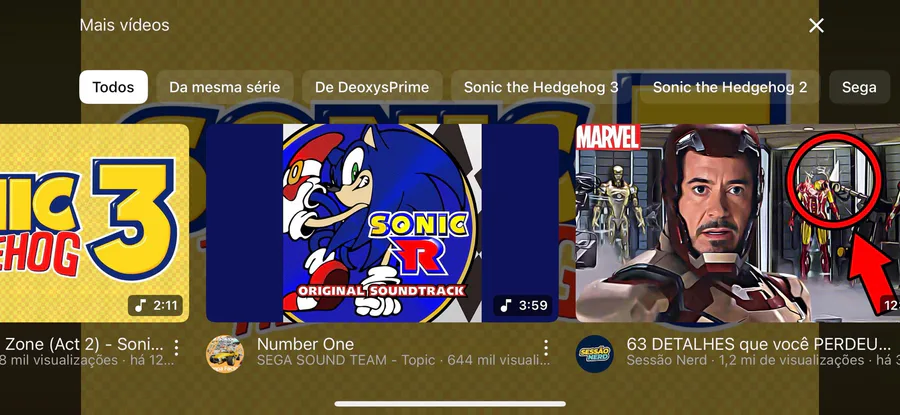Tap the Sega filter chip
900x415 pixels.
(x=859, y=87)
